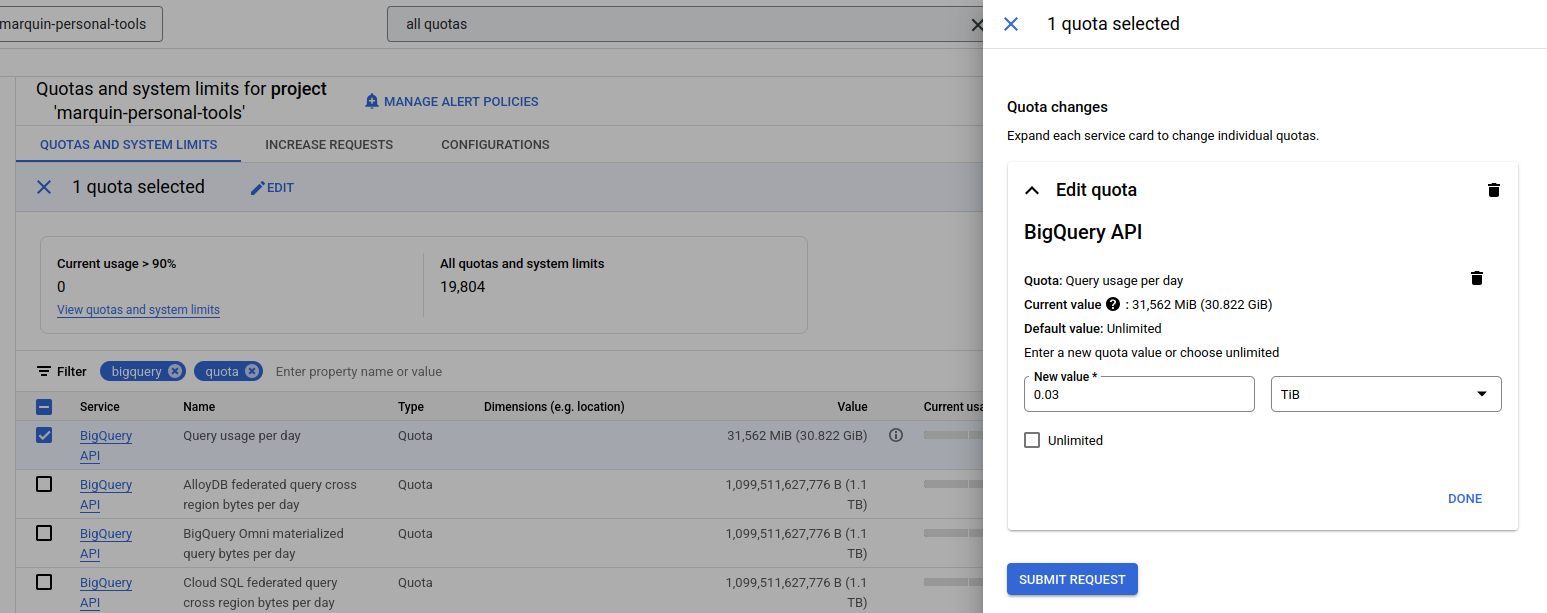Check AlloyDB federated query row checkbox
1547x613 pixels.
coord(44,484)
